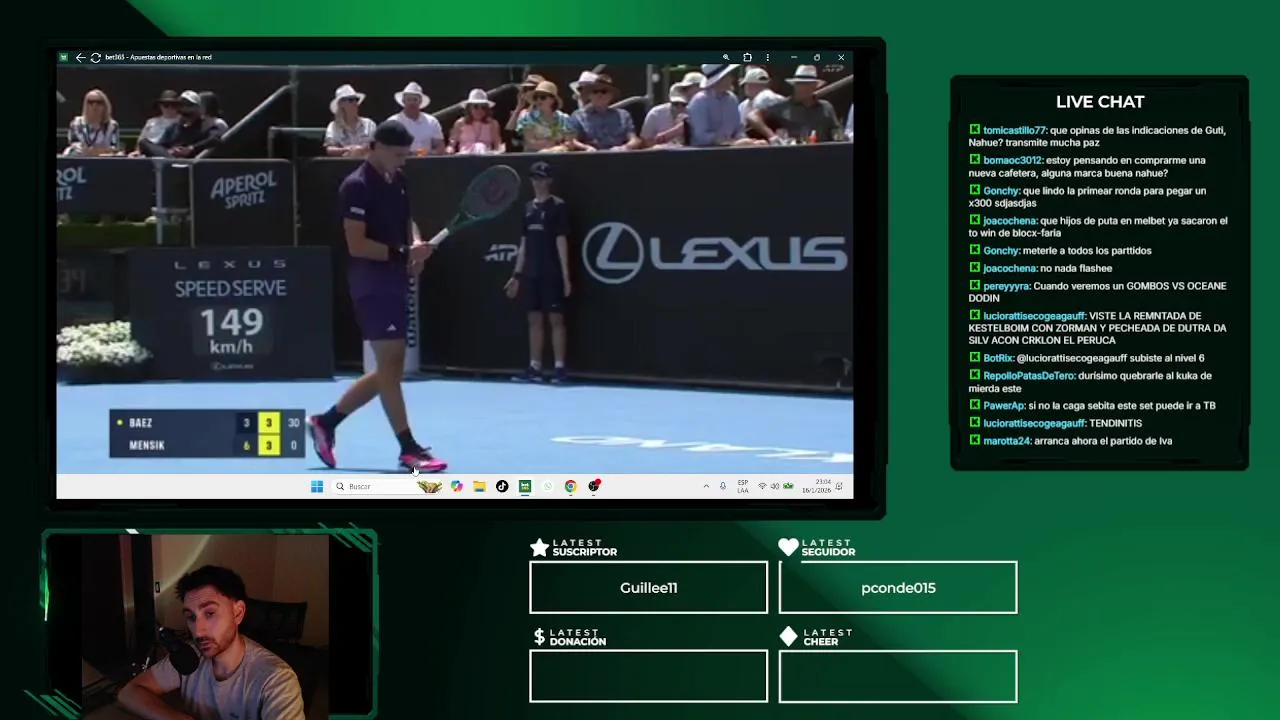Open Google Chrome from the taskbar
The width and height of the screenshot is (1280, 720).
[x=570, y=486]
